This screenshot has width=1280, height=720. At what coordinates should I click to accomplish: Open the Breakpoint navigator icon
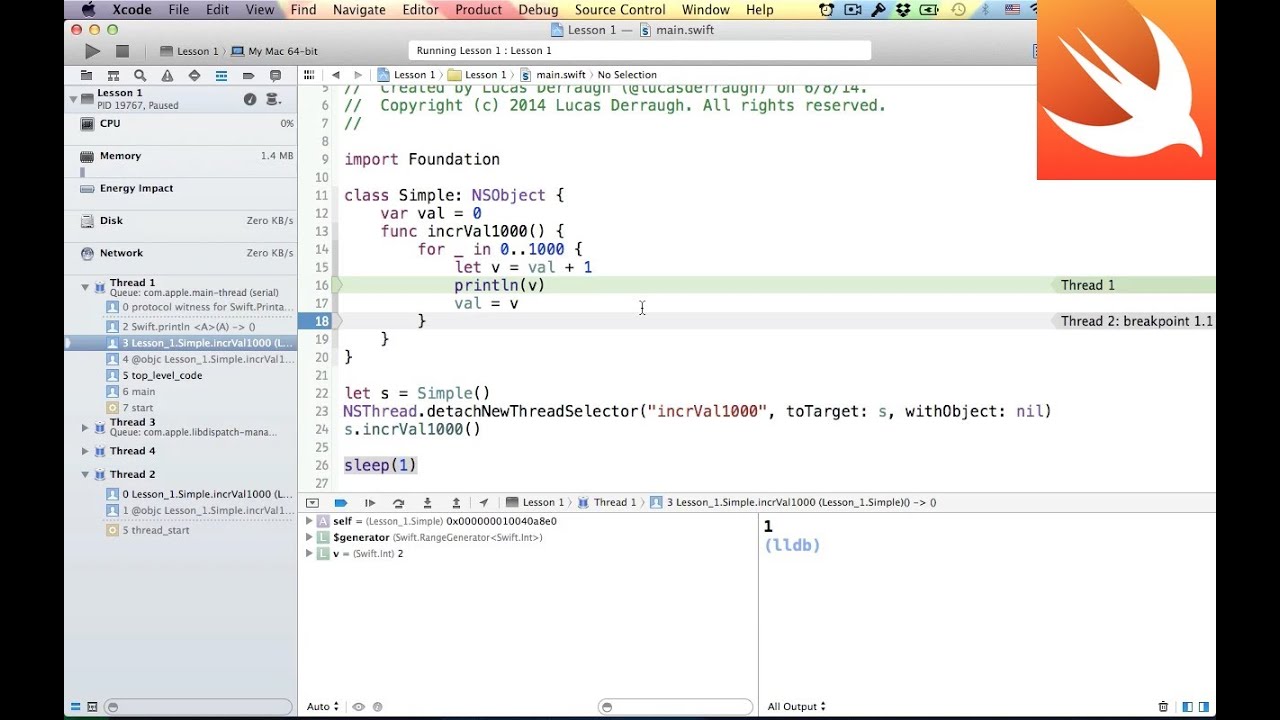[x=248, y=75]
